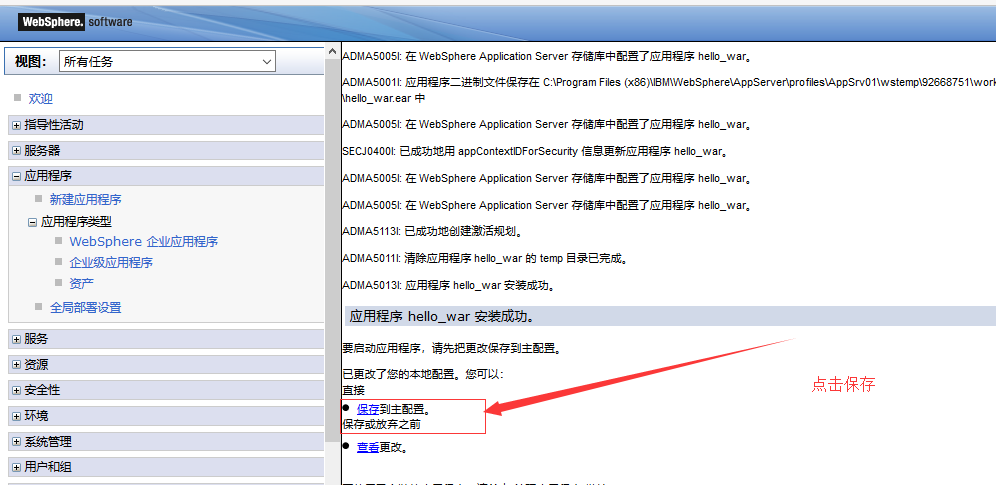
Task: Open 全局部署设置 link
Action: click(x=86, y=308)
